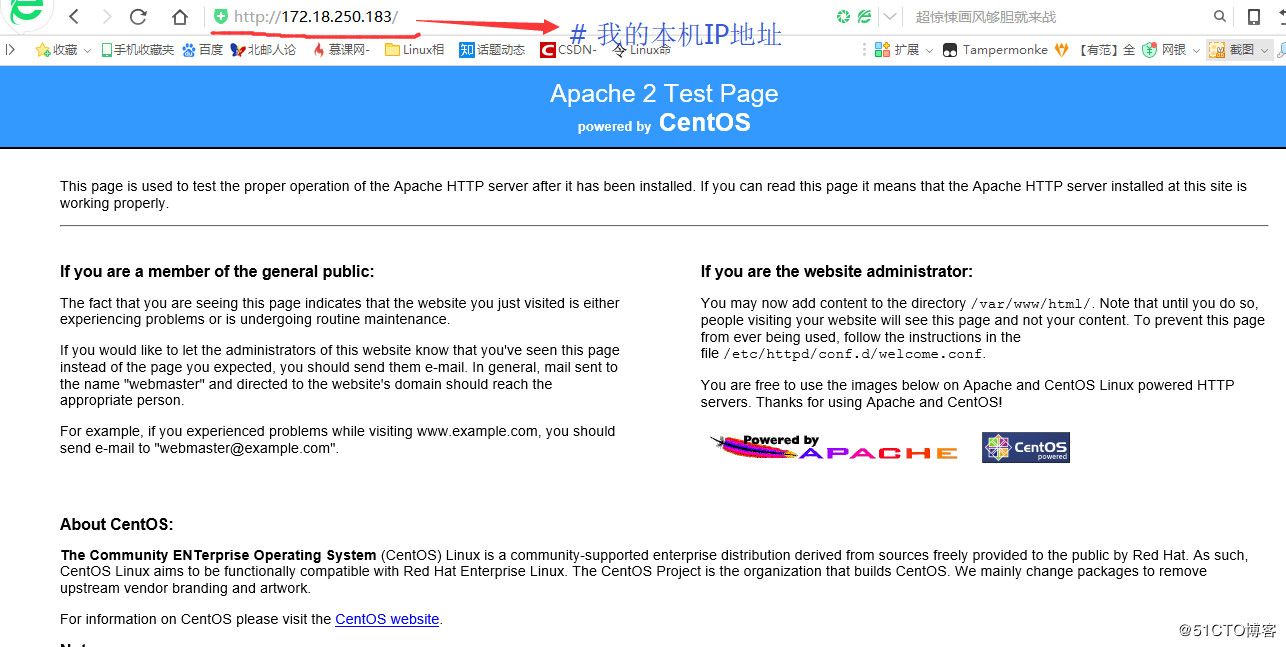Open the 网银 security extension

[x=1150, y=49]
